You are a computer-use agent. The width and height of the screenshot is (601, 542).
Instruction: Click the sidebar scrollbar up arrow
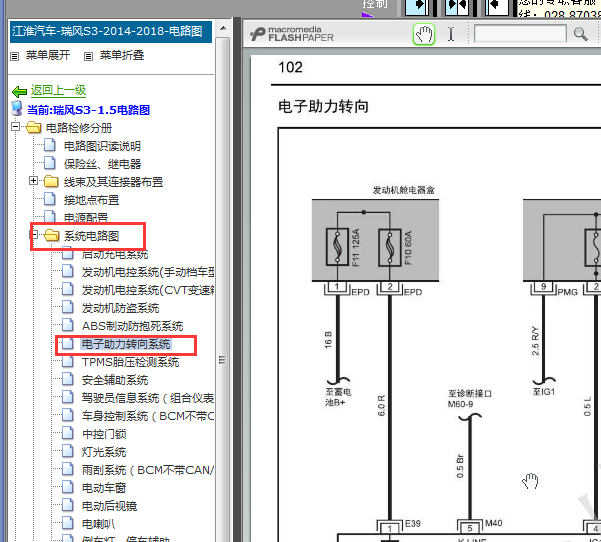[x=223, y=28]
